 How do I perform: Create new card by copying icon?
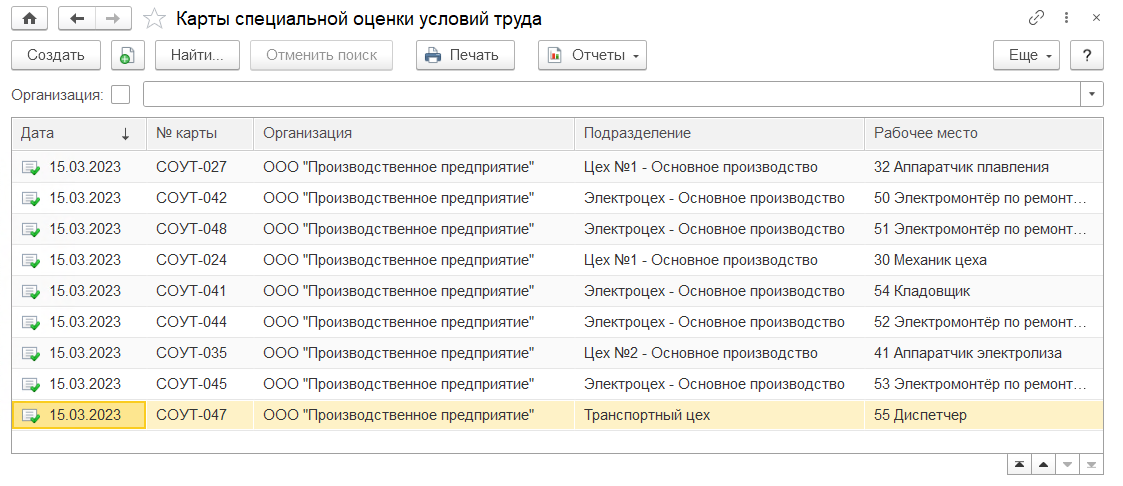128,55
